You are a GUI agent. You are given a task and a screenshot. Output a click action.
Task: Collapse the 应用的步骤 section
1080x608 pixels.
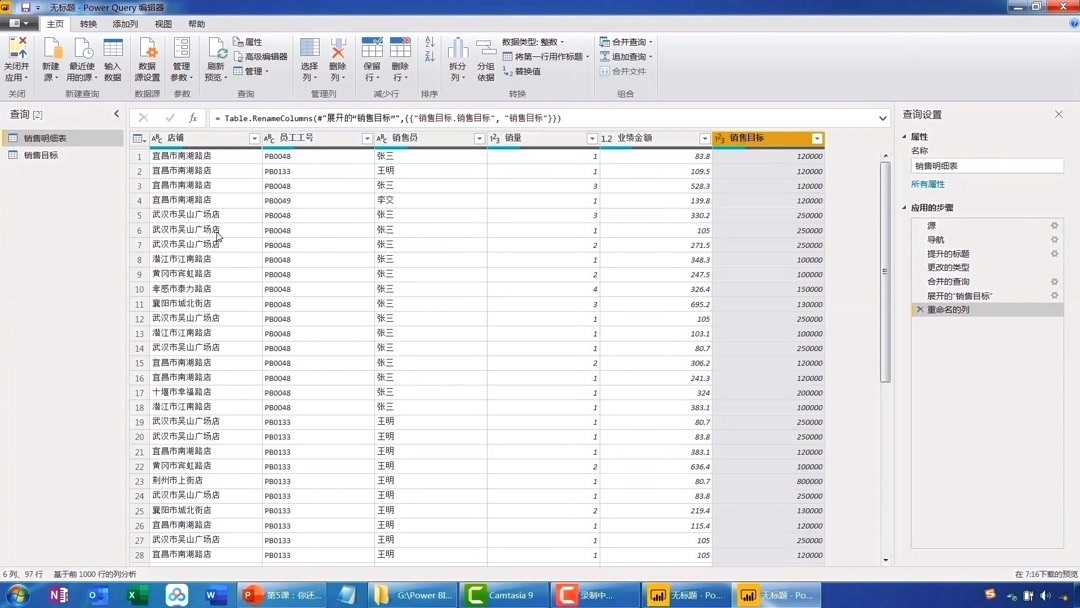point(903,207)
